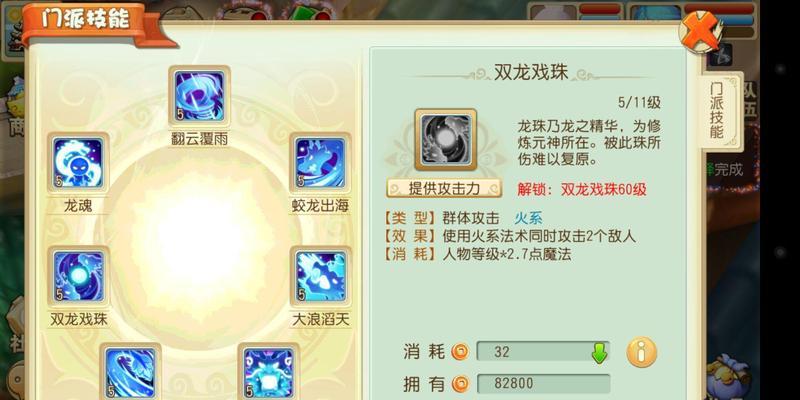Click the 提供攻击力 button
800x400 pixels.
pos(444,188)
